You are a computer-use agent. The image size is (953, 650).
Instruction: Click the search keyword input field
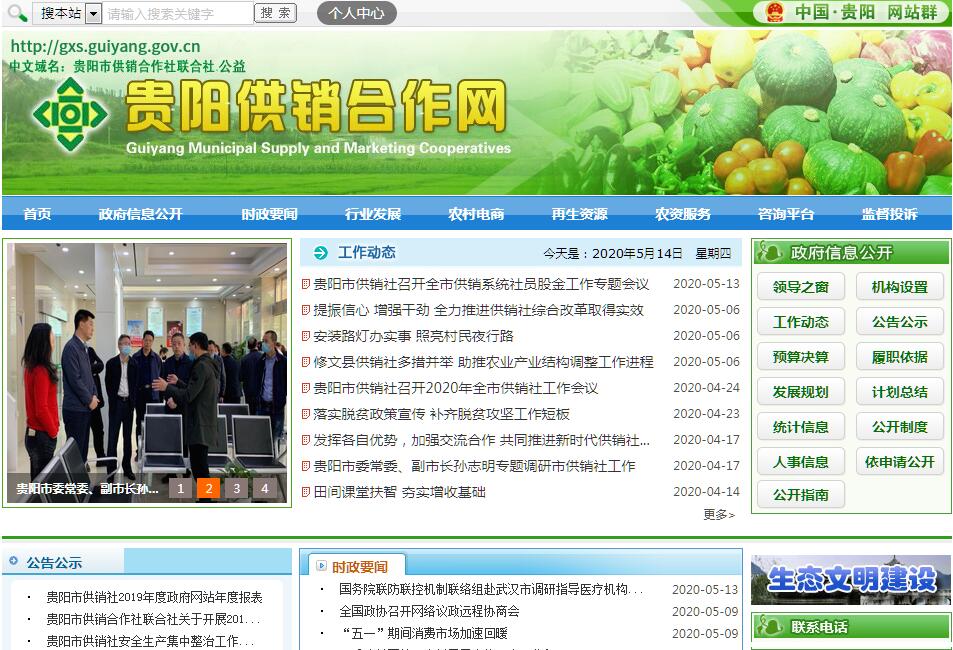[x=178, y=13]
